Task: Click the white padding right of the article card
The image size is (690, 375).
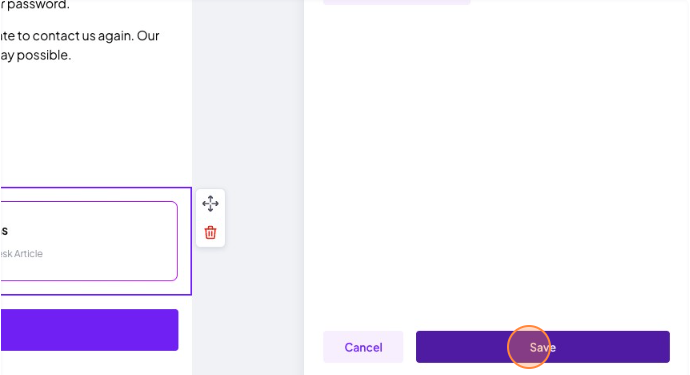Action: pos(184,241)
